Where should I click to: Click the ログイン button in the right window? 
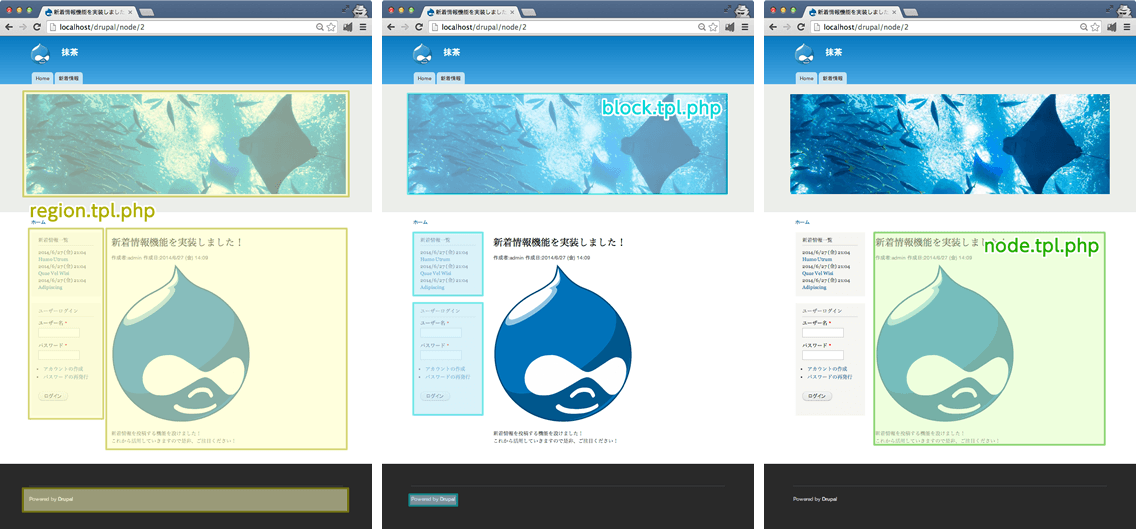817,396
